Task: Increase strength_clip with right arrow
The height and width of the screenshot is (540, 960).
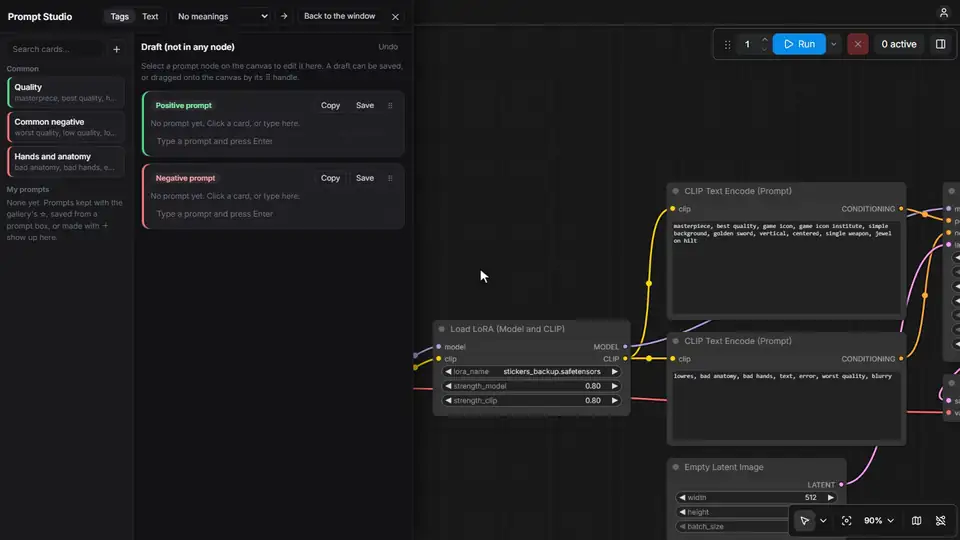Action: click(x=614, y=400)
